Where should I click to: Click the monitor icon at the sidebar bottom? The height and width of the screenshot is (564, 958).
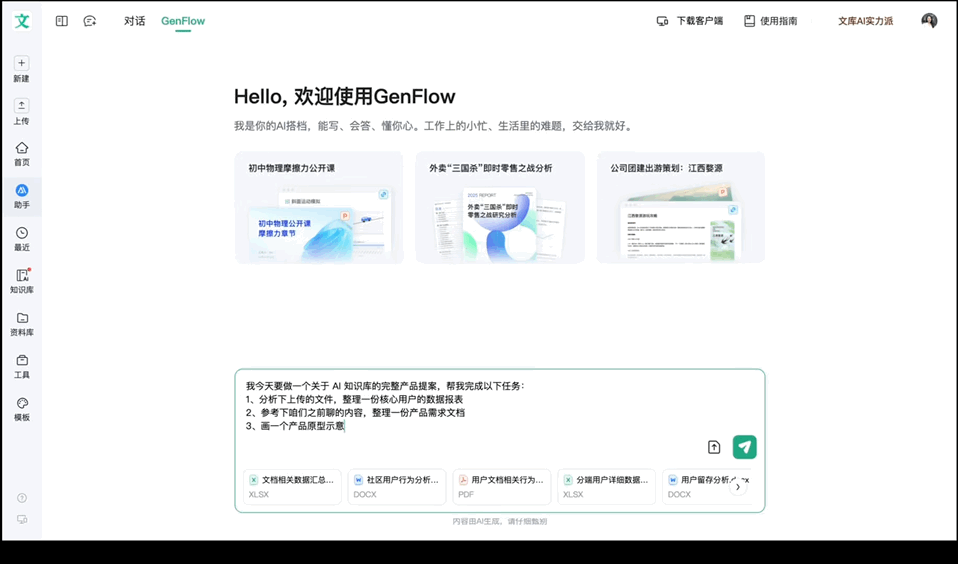point(22,519)
